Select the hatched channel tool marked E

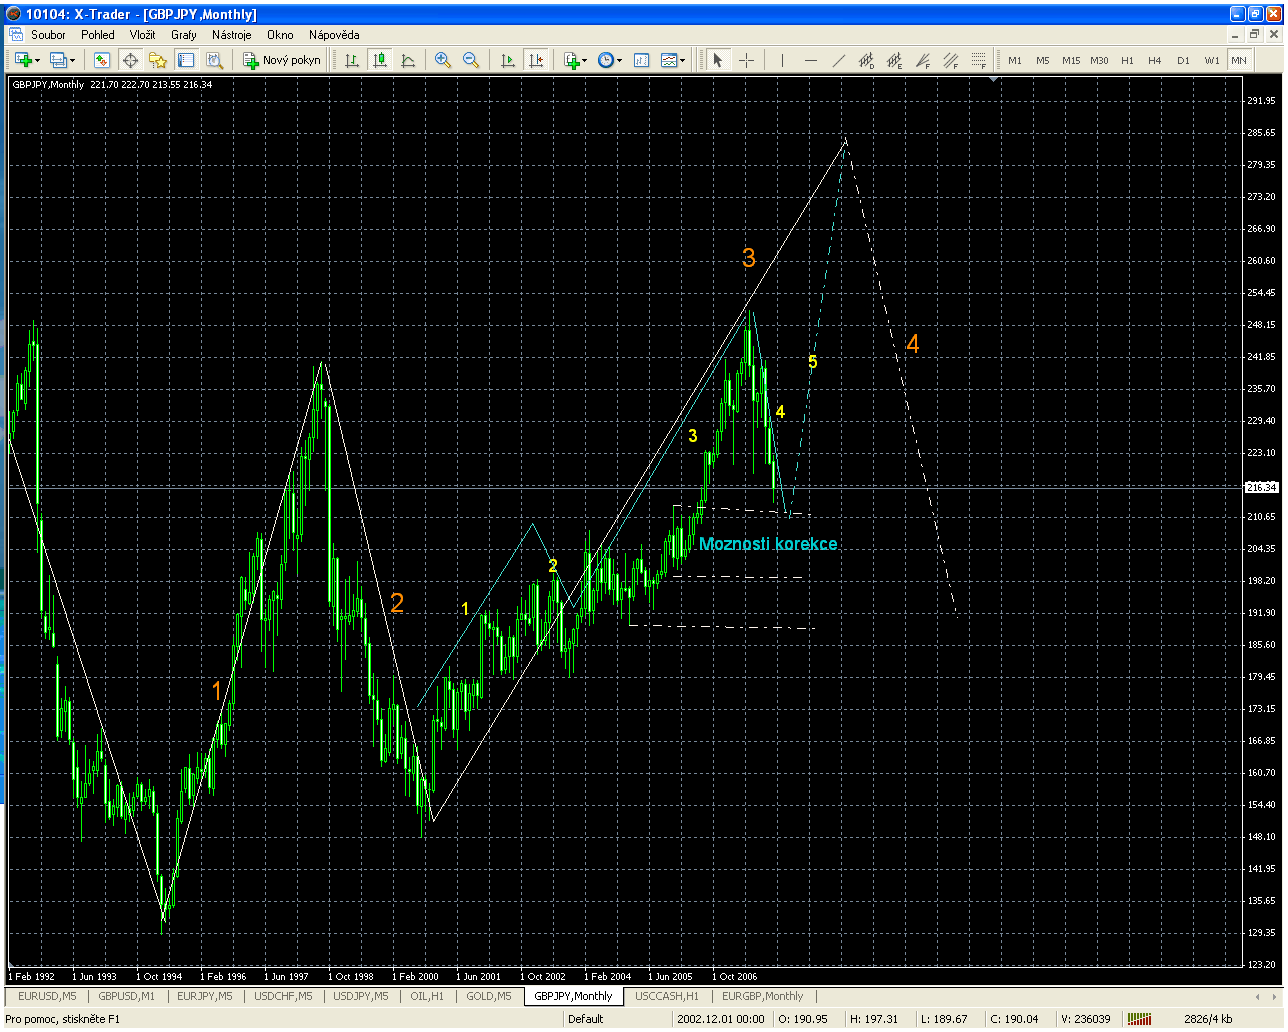click(894, 60)
